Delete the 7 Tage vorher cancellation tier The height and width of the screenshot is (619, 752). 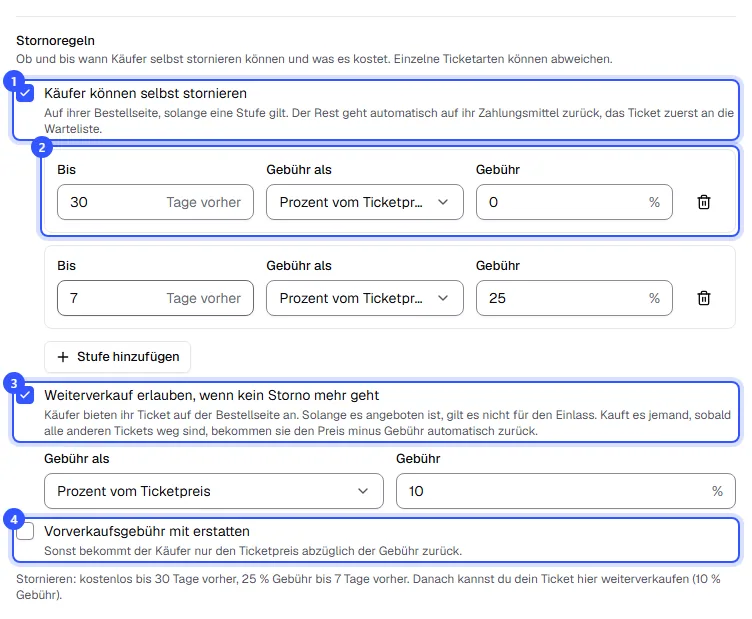coord(704,298)
